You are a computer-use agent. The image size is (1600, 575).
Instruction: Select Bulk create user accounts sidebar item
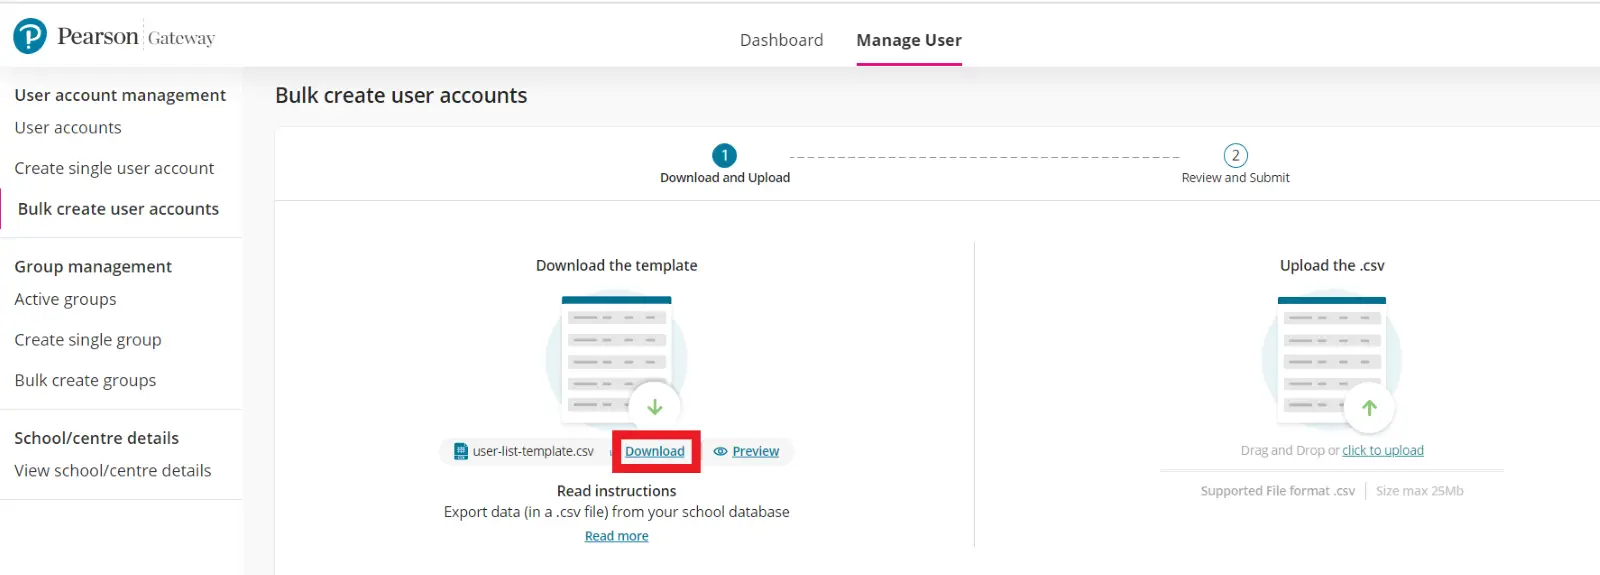(118, 209)
